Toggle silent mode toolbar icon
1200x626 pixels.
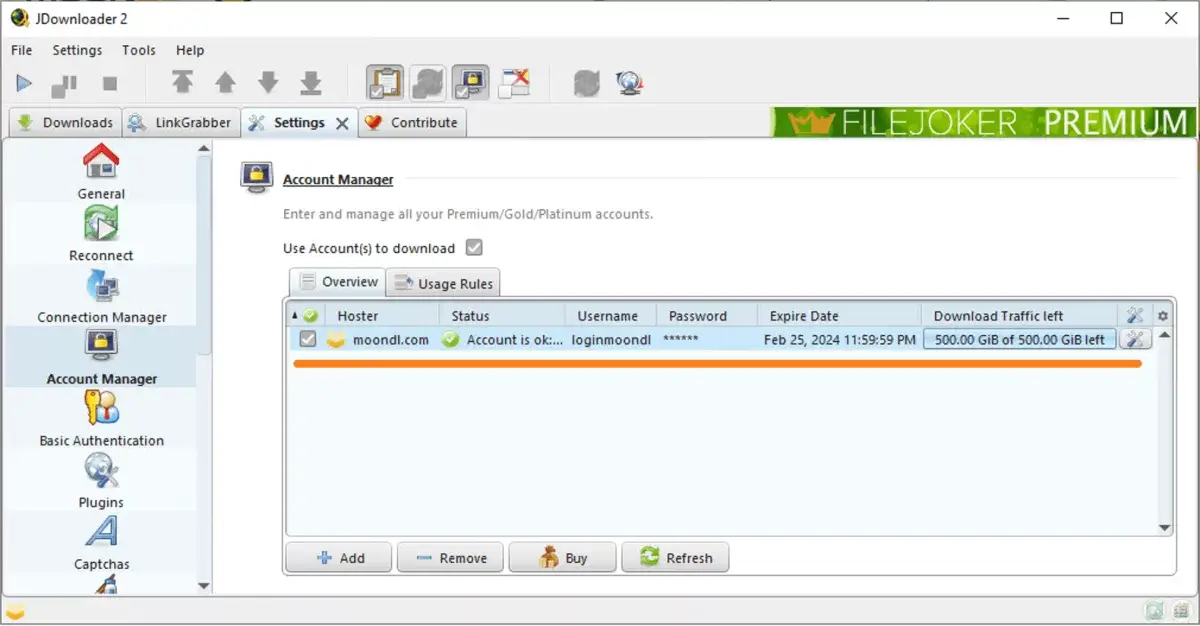pos(514,83)
